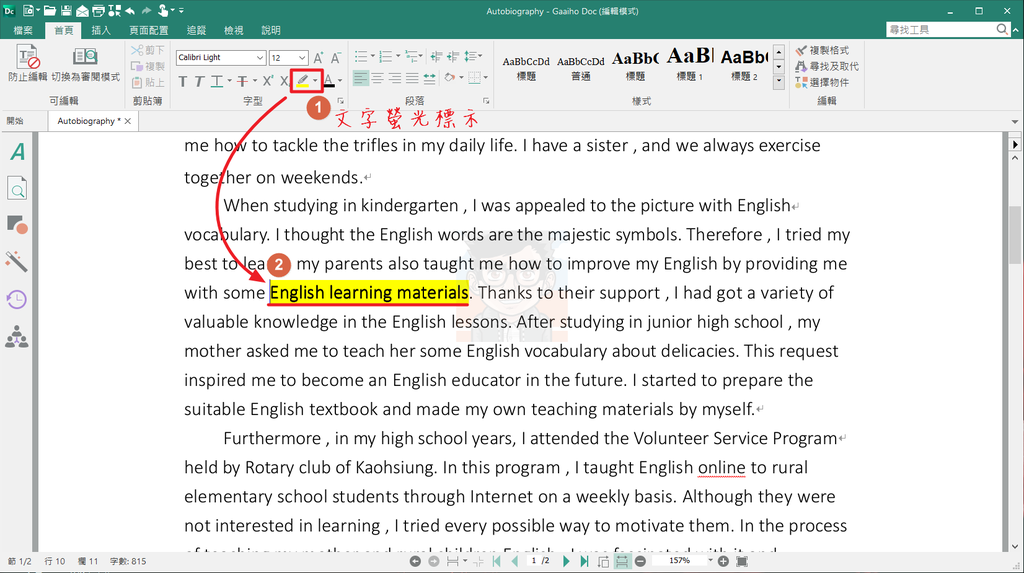
Task: Open the magic wand sidebar tool
Action: pyautogui.click(x=17, y=261)
